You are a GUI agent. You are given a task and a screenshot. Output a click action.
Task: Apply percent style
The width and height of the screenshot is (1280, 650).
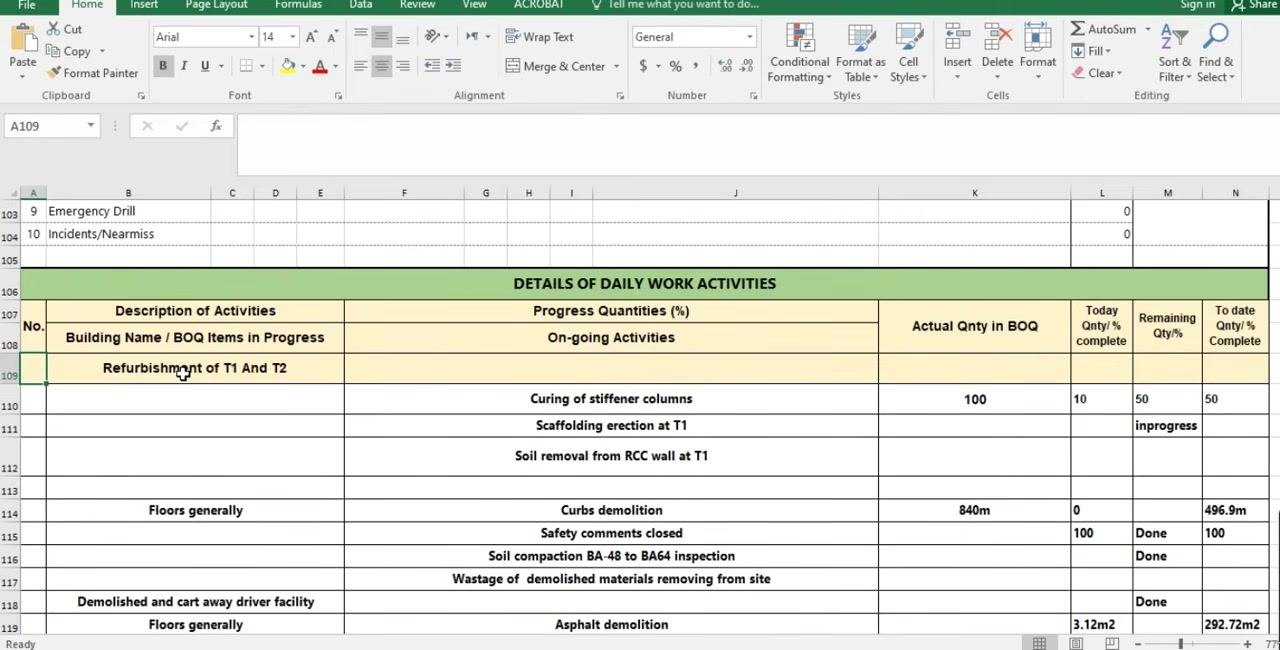(x=676, y=66)
